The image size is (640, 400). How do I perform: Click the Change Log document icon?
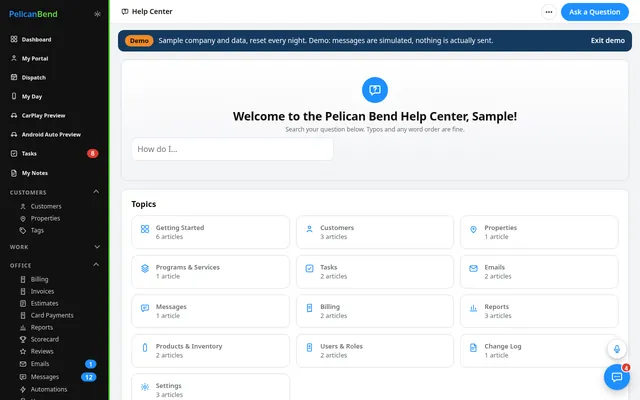(x=473, y=347)
